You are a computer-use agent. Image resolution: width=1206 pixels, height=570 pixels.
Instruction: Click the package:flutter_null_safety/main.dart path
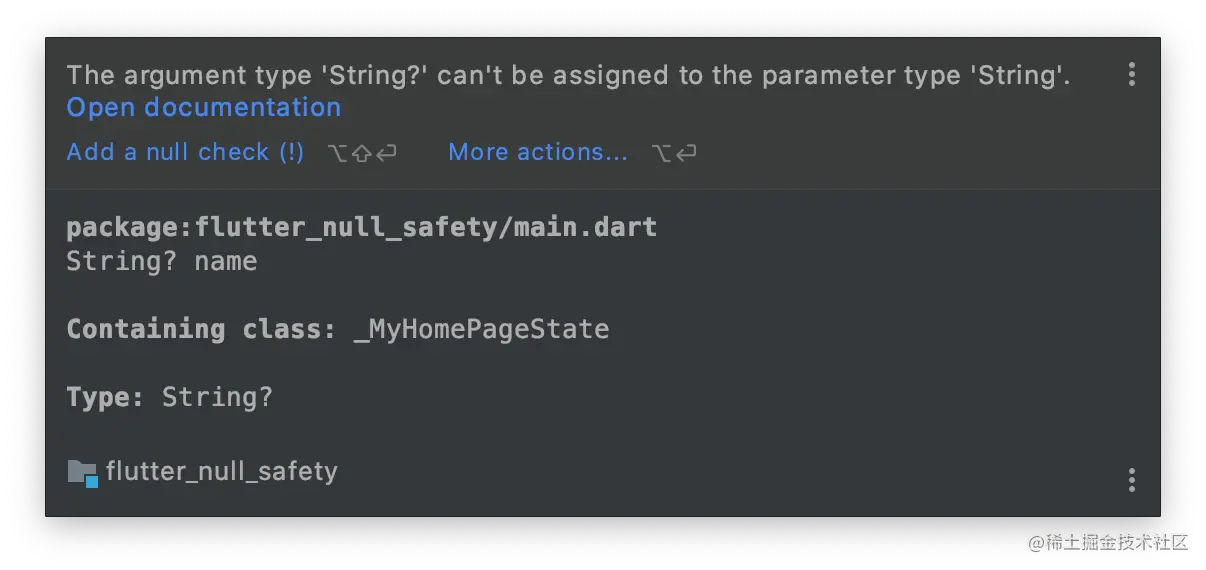click(361, 227)
